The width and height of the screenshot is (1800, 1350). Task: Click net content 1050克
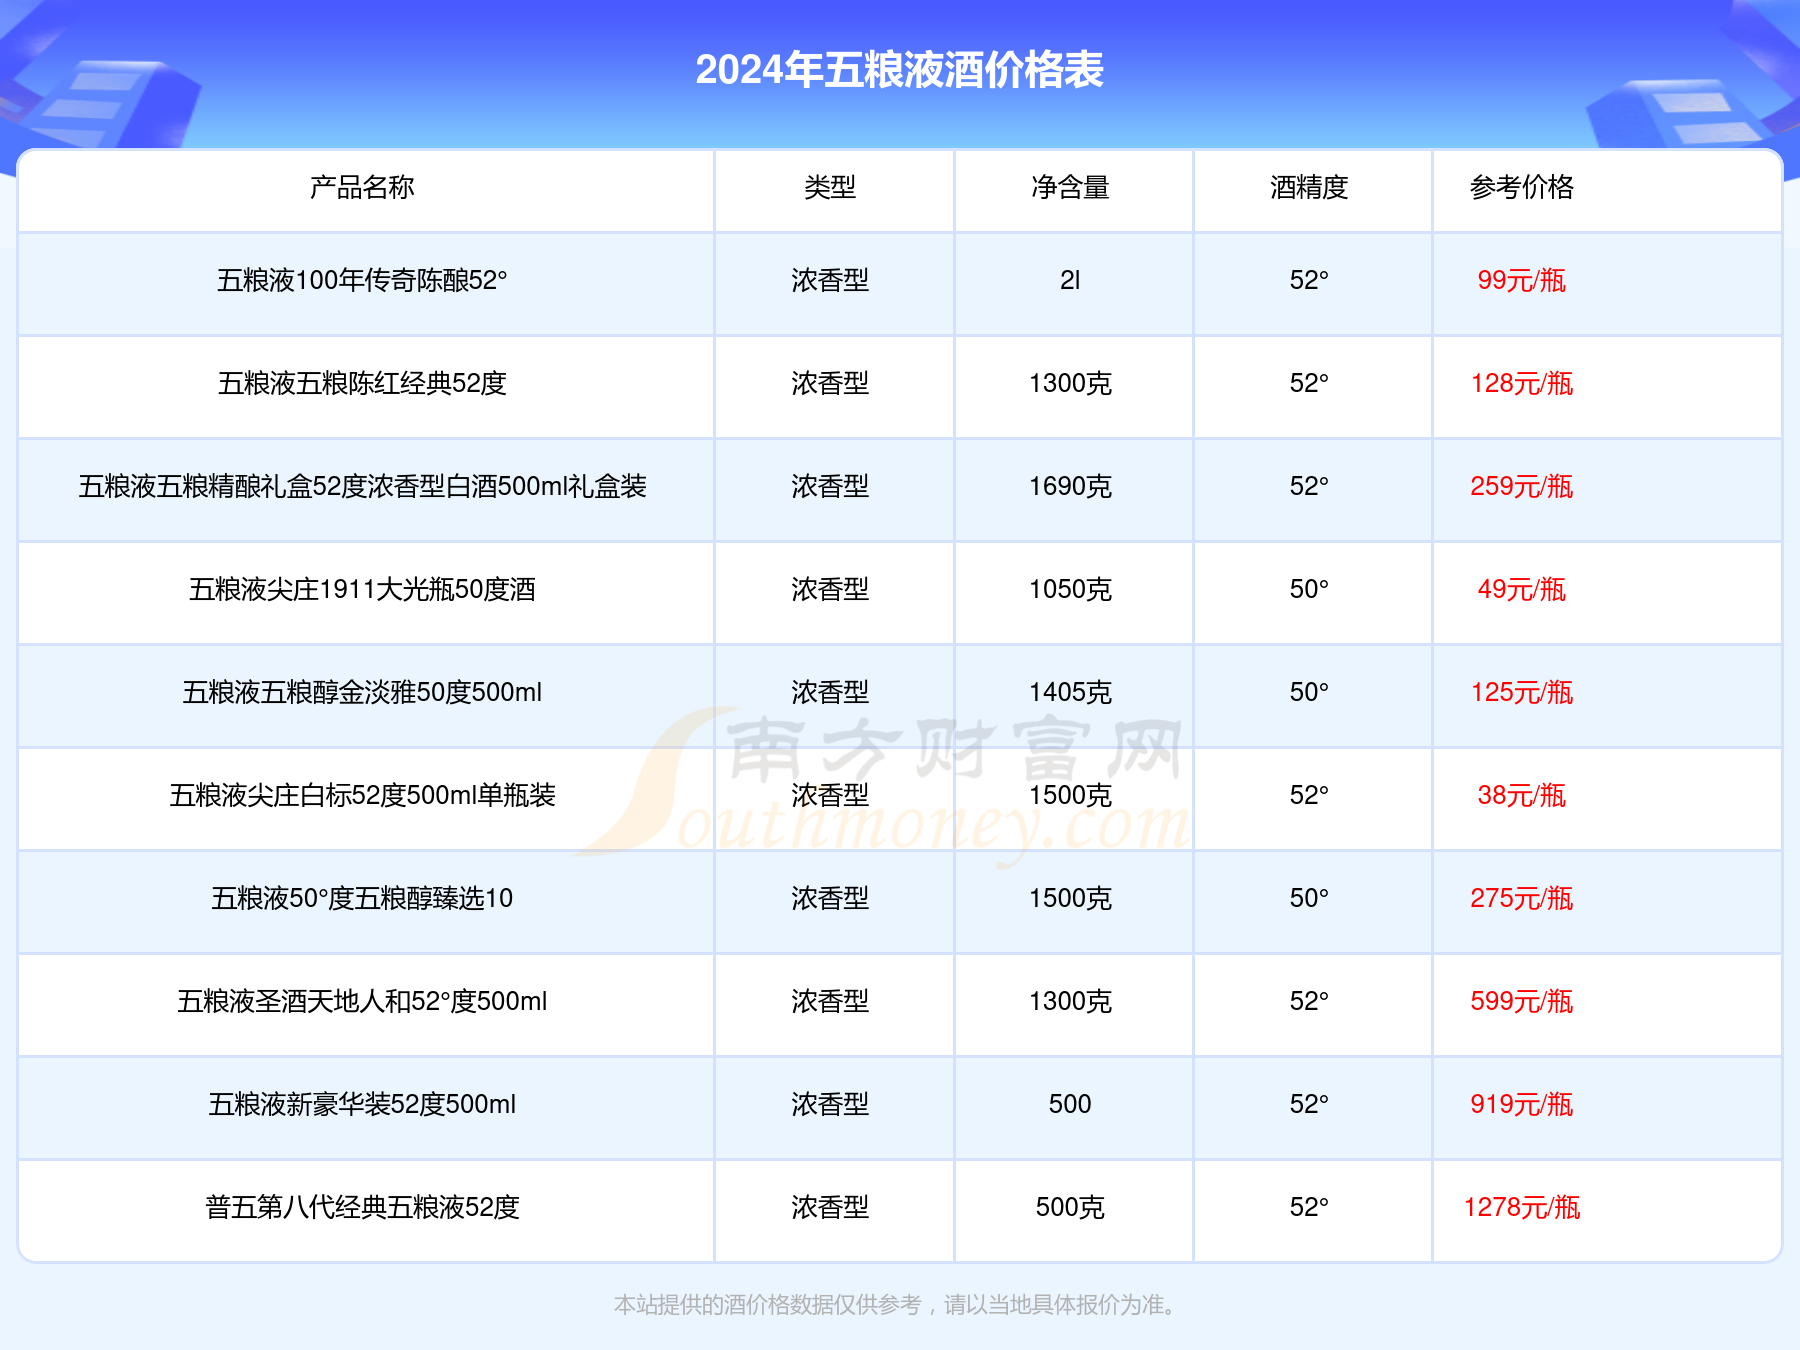pos(1070,589)
